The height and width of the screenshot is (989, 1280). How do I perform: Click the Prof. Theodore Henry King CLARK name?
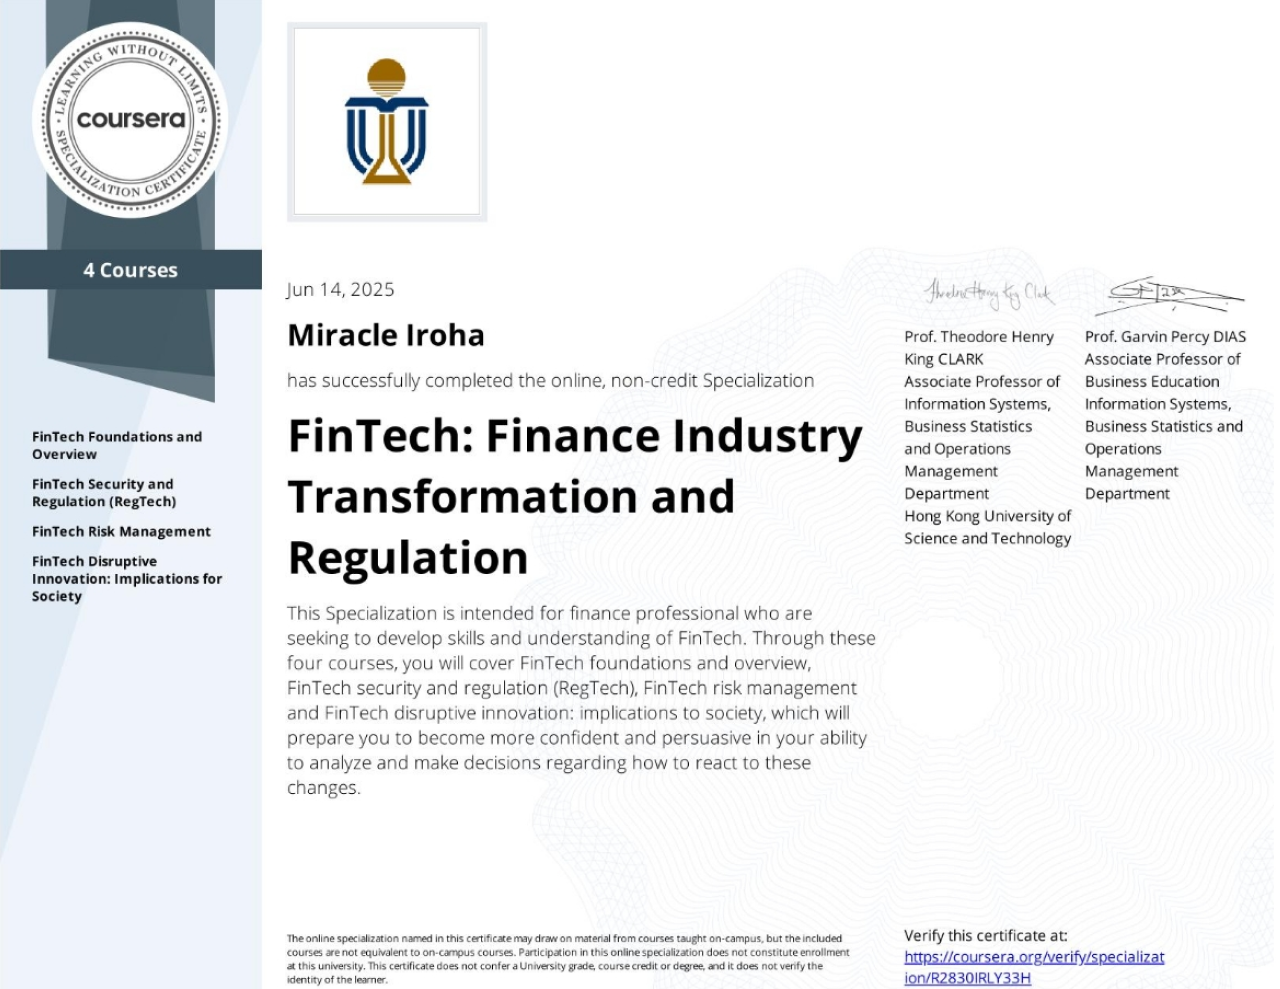coord(978,347)
